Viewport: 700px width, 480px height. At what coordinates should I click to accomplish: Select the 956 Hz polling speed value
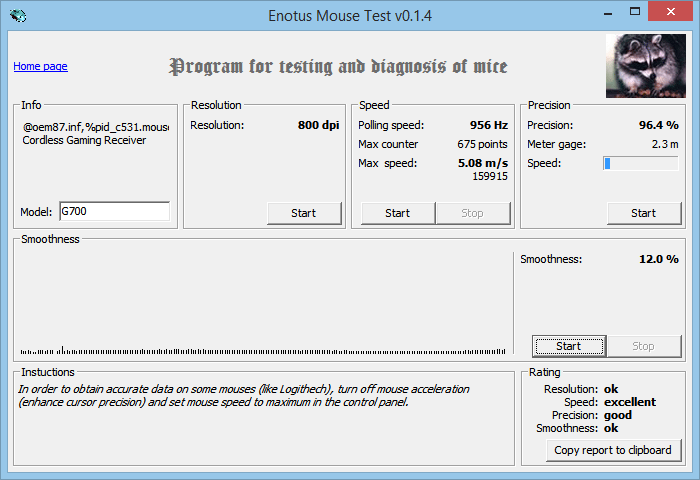(x=489, y=125)
